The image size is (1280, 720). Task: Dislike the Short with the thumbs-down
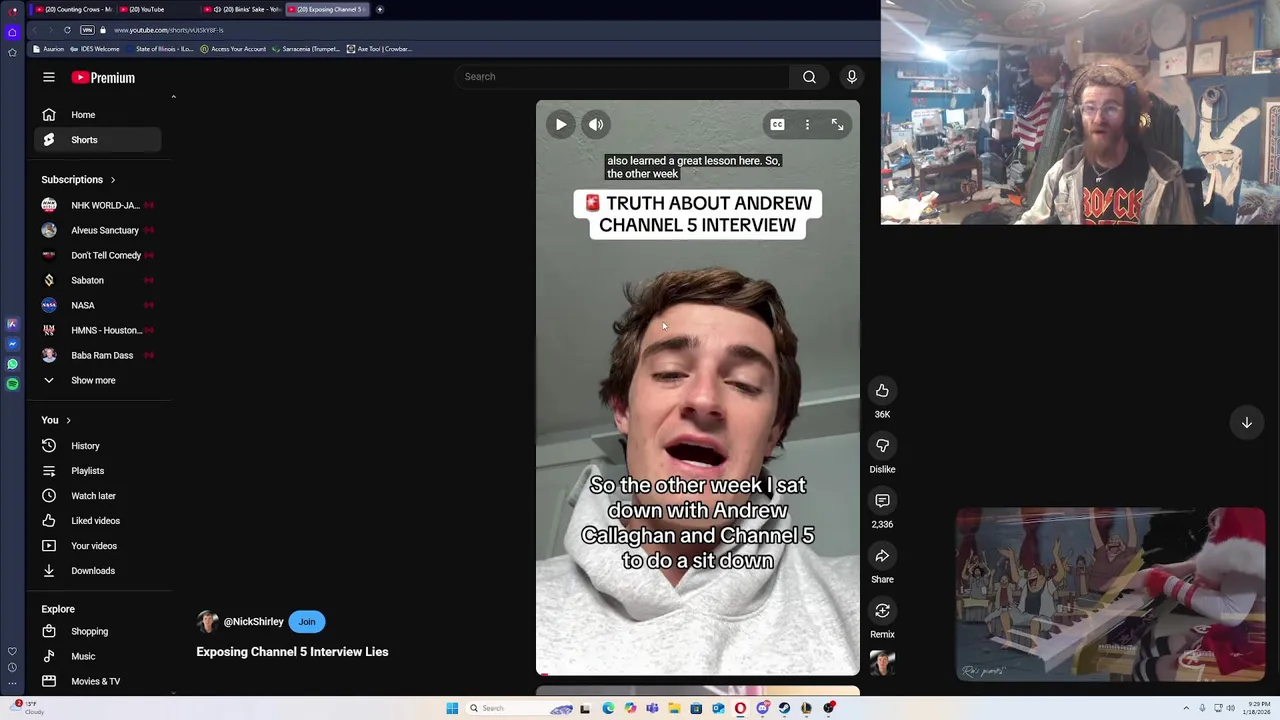click(x=882, y=446)
